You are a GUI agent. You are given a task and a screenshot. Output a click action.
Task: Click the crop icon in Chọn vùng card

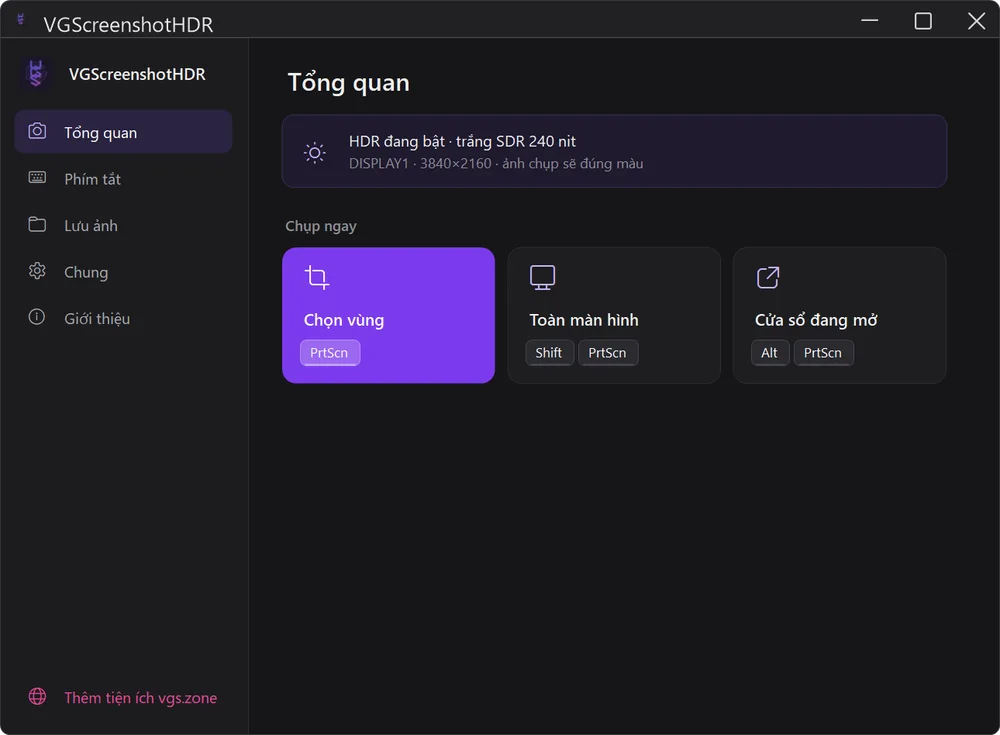tap(316, 278)
